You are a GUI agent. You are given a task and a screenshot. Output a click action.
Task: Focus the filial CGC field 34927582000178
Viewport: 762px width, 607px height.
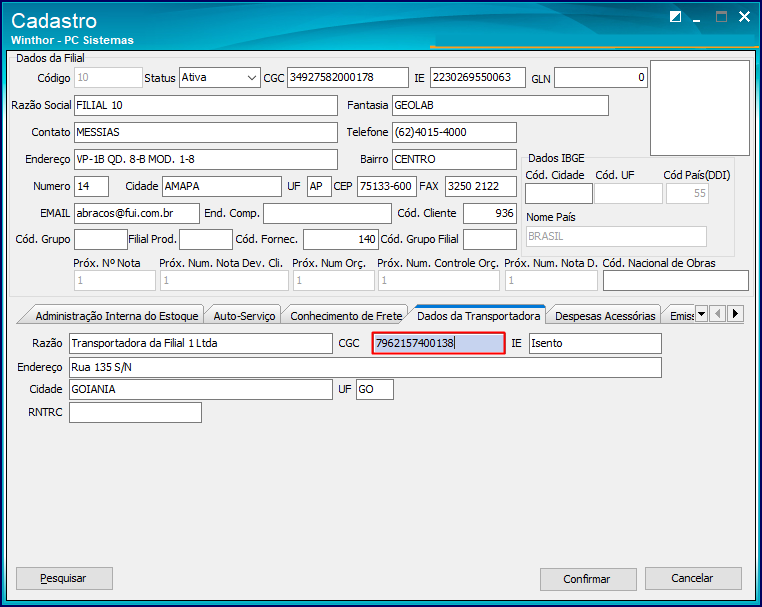347,78
